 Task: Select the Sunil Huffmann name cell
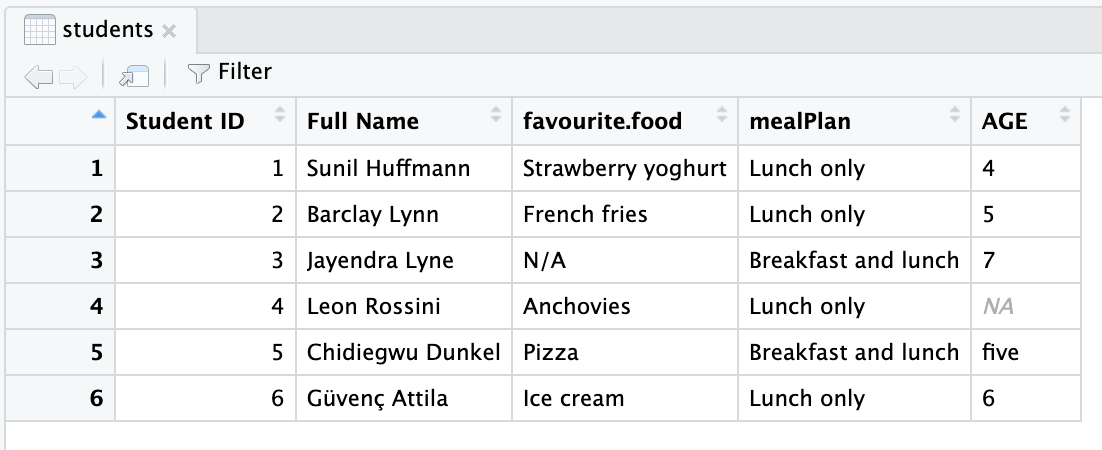coord(389,169)
